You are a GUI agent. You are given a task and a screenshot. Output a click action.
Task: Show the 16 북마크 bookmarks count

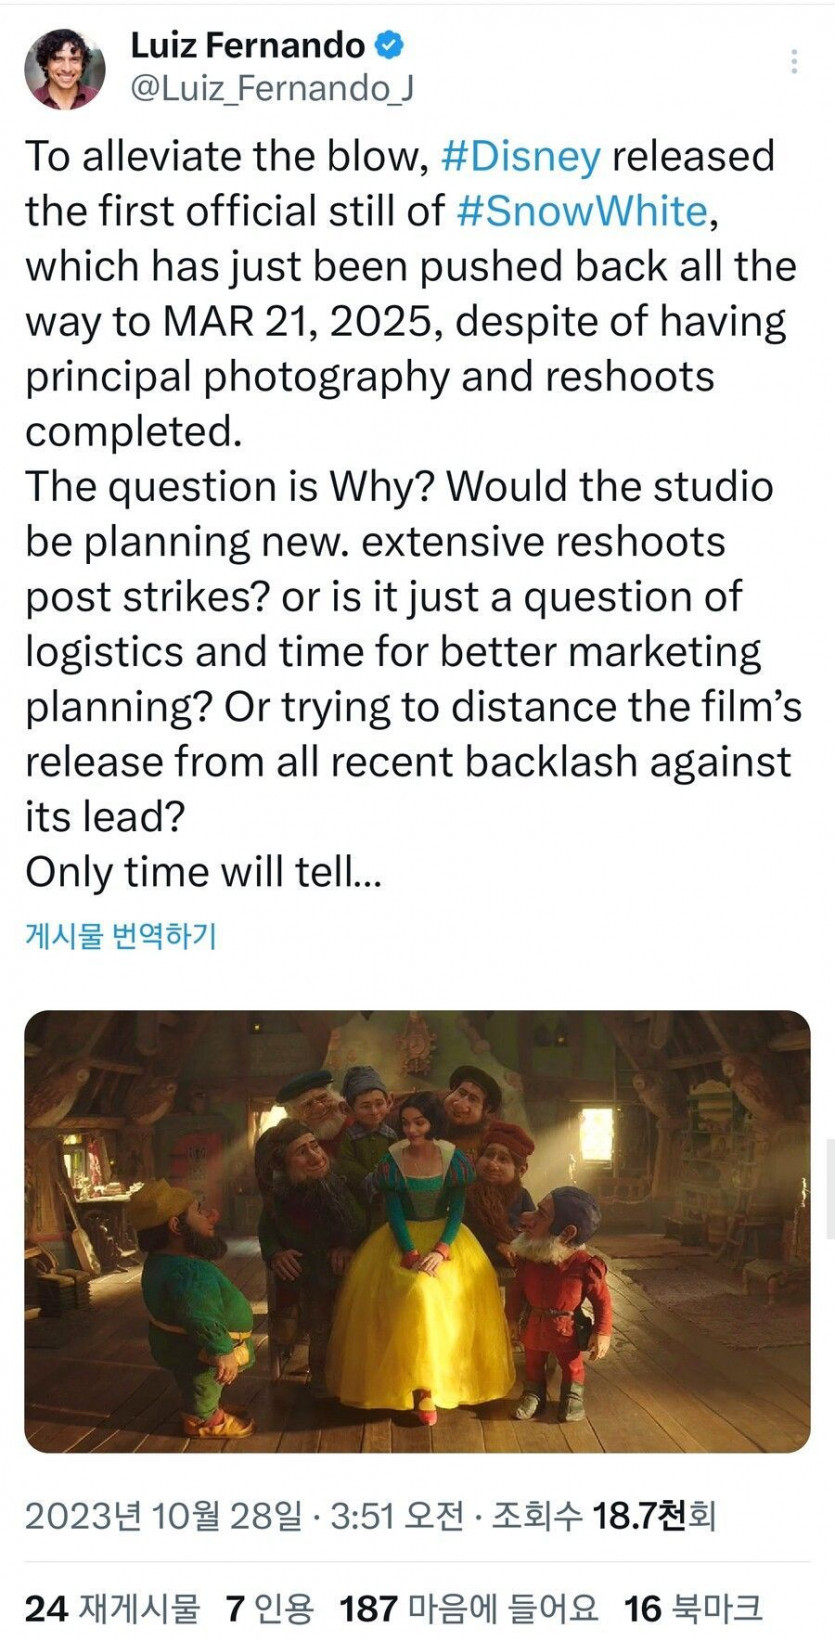click(x=693, y=1608)
